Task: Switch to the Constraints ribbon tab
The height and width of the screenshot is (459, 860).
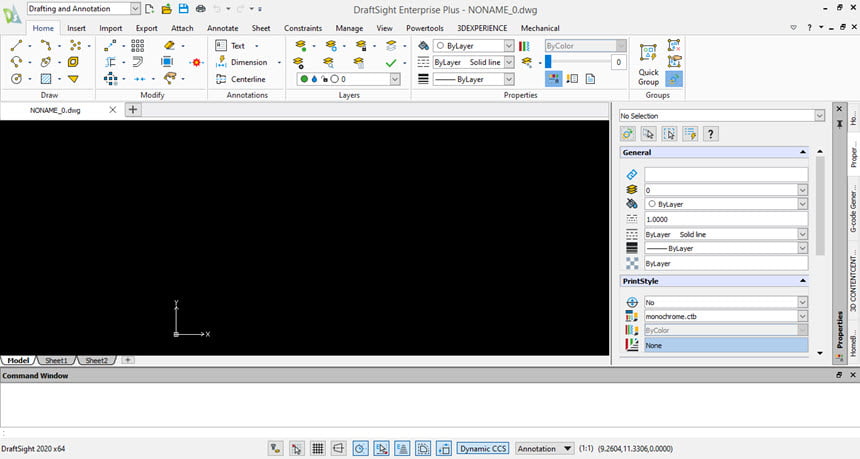Action: point(303,28)
